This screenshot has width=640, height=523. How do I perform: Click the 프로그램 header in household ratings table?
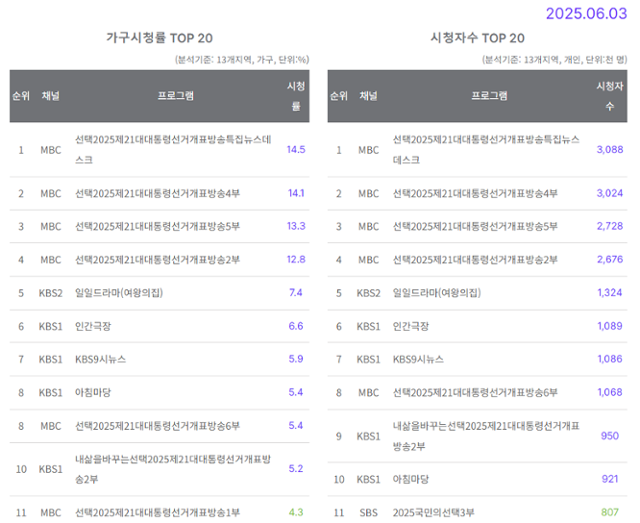[x=176, y=96]
